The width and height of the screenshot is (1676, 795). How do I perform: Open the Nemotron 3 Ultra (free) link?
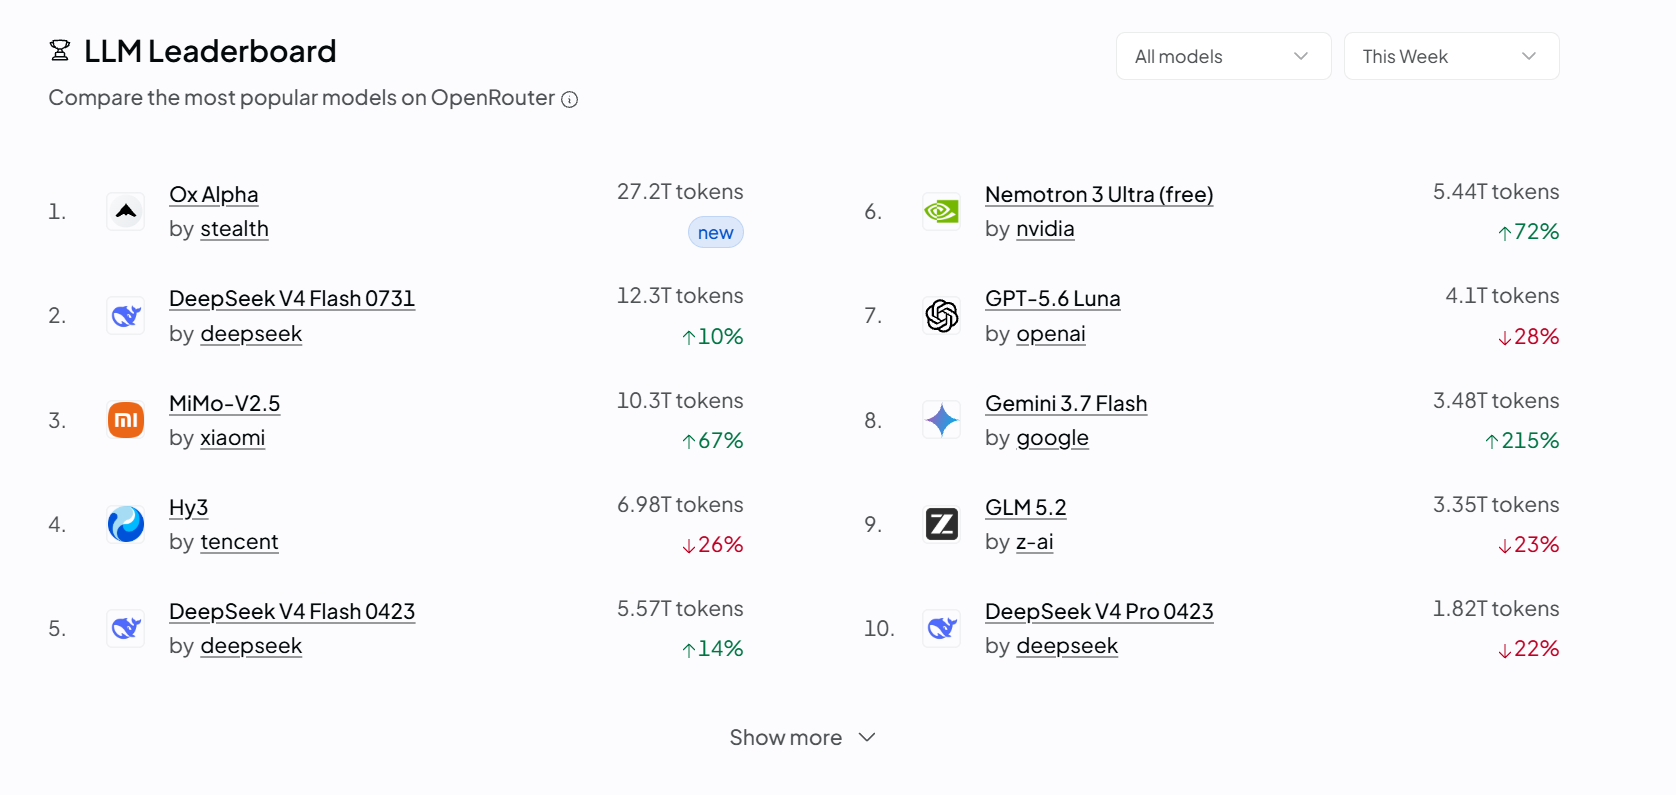click(1099, 195)
